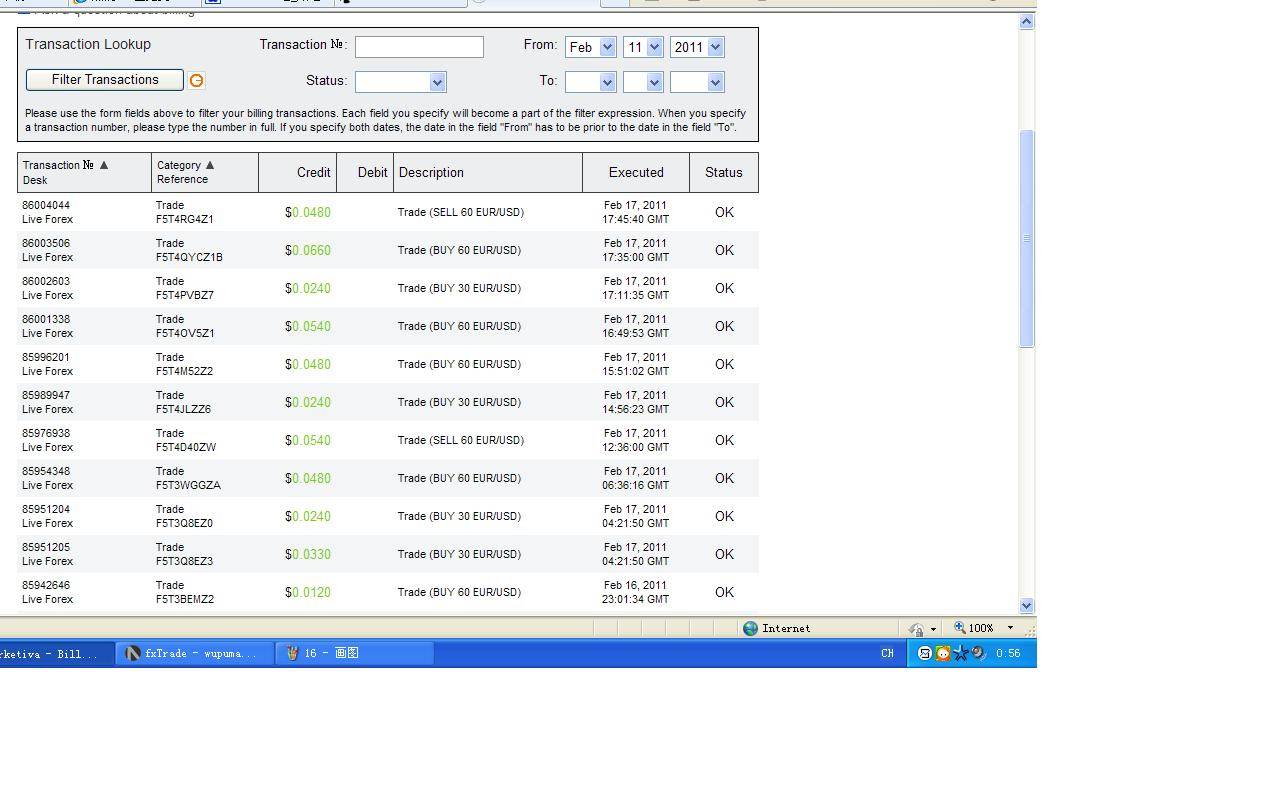
Task: Select transaction number 85942646
Action: (46, 585)
